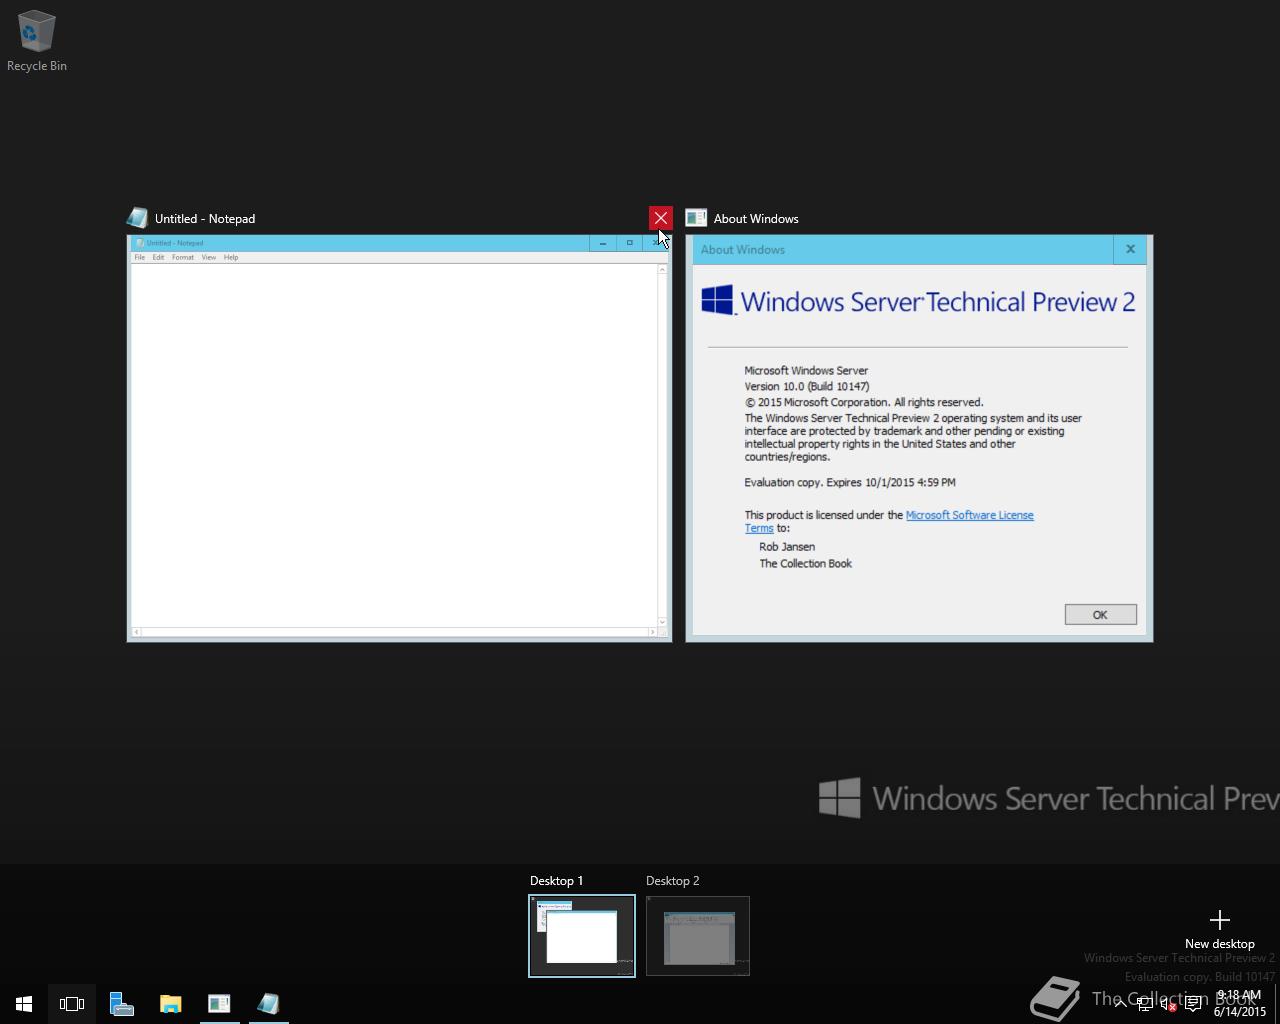The image size is (1280, 1024).
Task: Click the Help menu in Notepad preview
Action: [x=231, y=257]
